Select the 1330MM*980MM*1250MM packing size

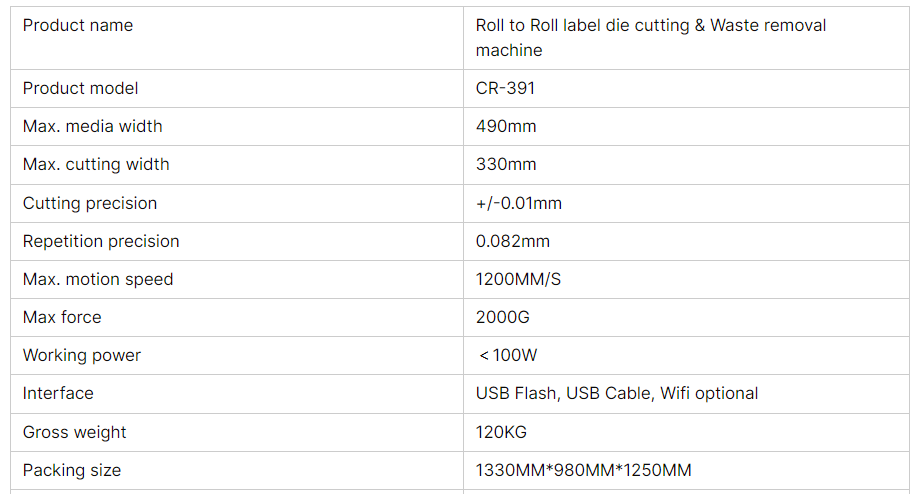(583, 471)
